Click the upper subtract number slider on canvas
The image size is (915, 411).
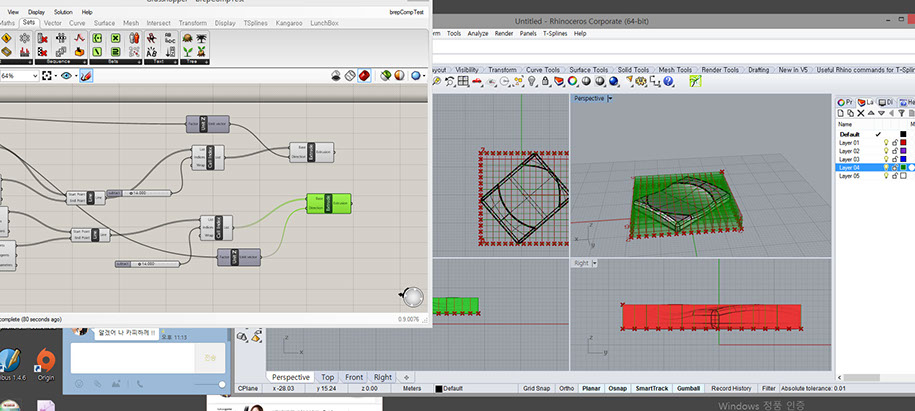(139, 193)
